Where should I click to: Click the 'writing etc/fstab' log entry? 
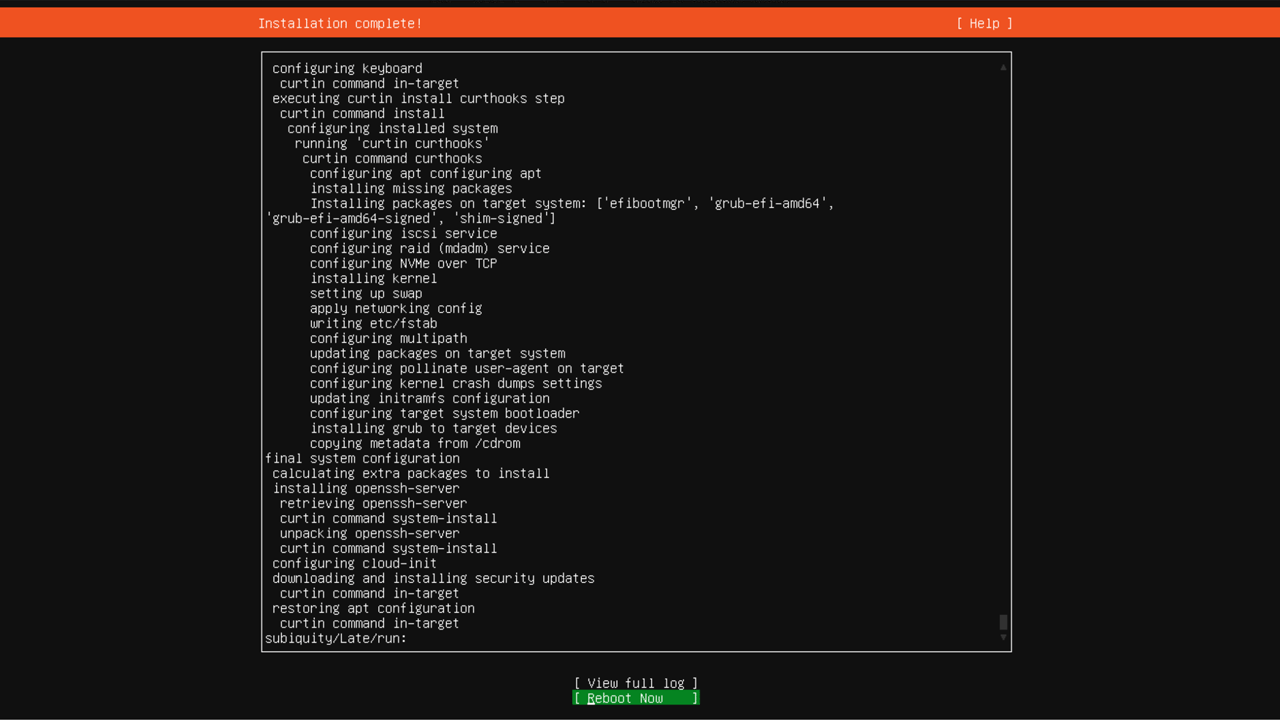(373, 324)
